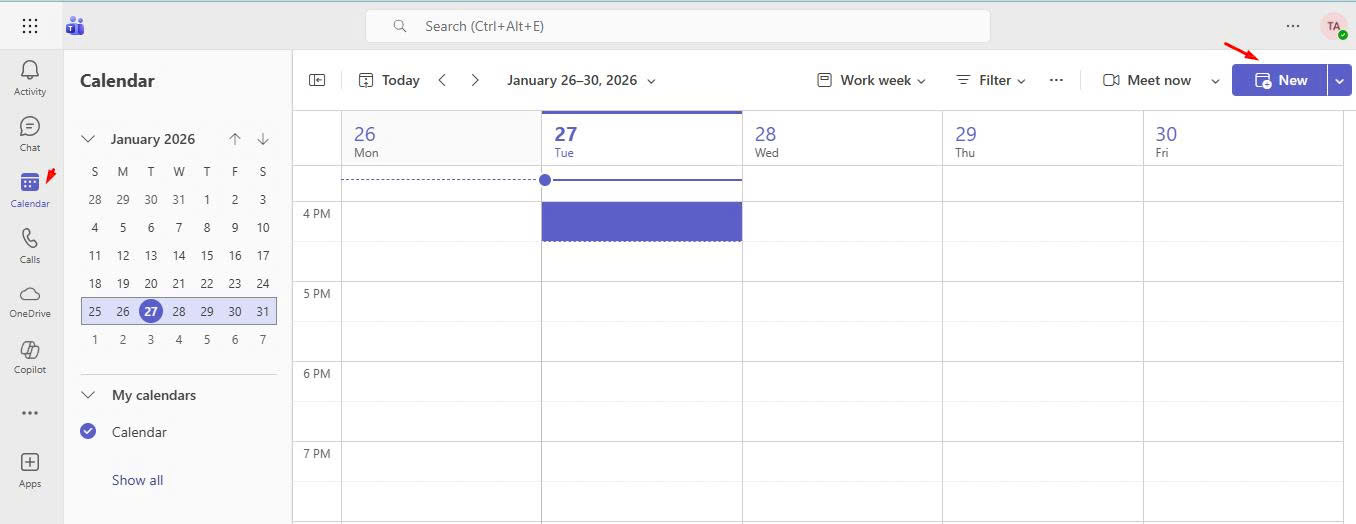Collapse the My calendars section
The height and width of the screenshot is (524, 1356).
pyautogui.click(x=88, y=395)
